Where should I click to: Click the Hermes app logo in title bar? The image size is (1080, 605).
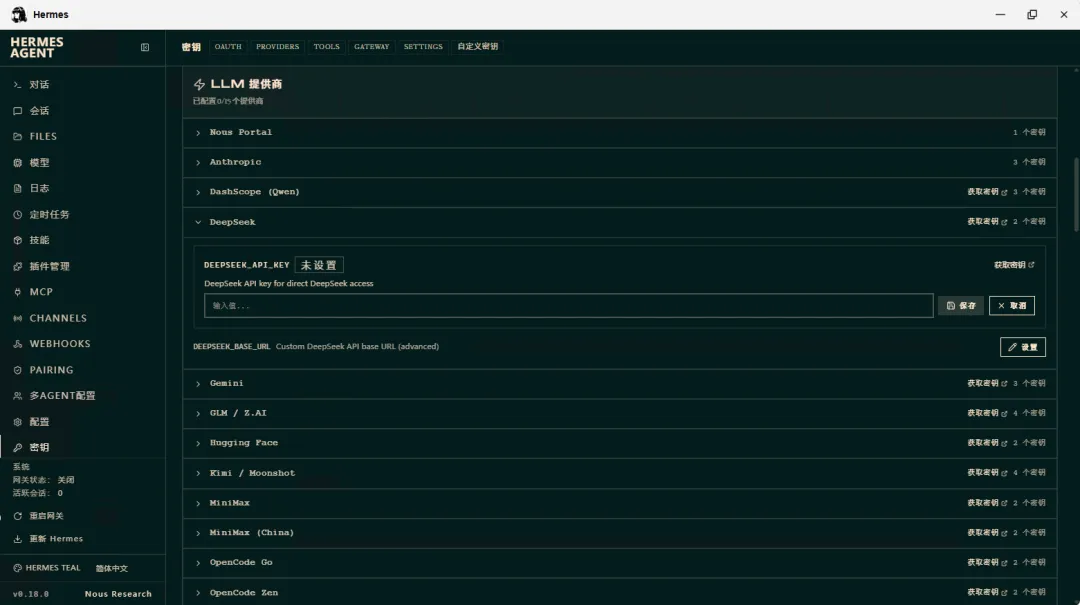click(x=19, y=14)
